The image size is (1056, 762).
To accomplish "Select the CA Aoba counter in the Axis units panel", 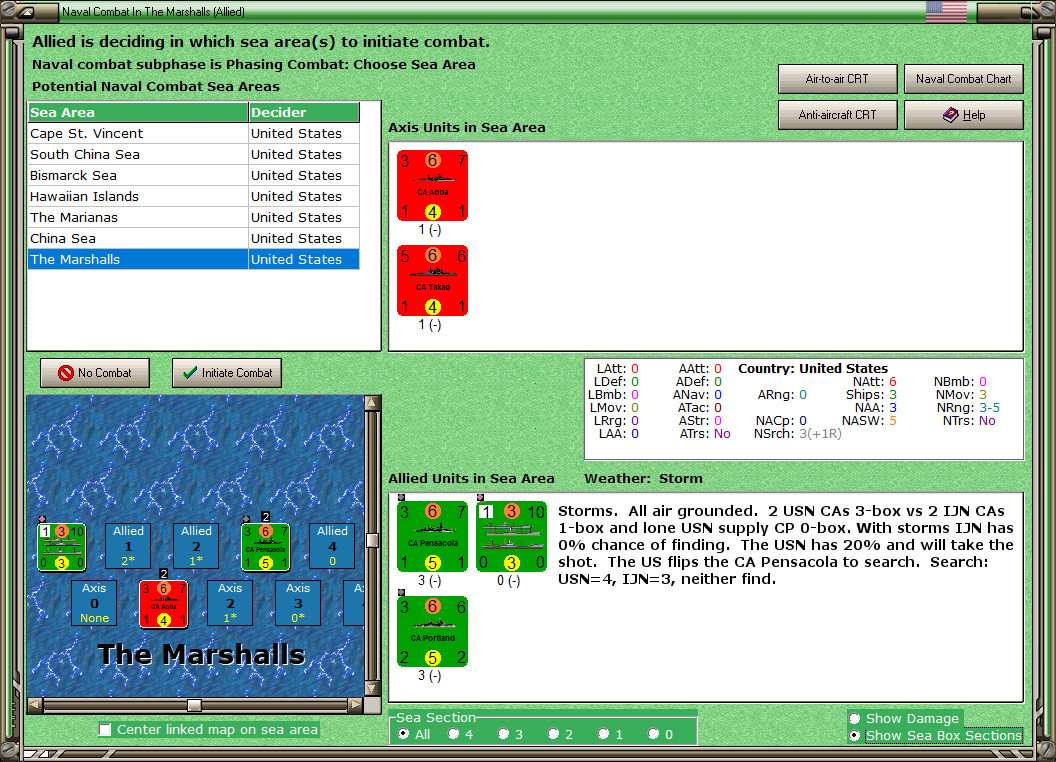I will coord(432,185).
